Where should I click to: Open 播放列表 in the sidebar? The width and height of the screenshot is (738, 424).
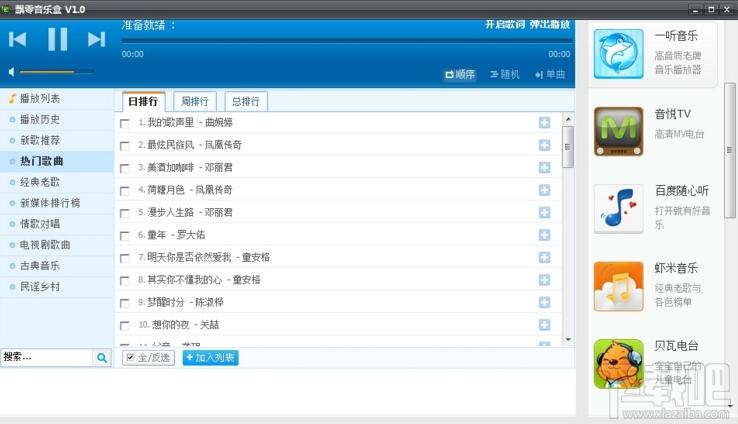click(56, 98)
